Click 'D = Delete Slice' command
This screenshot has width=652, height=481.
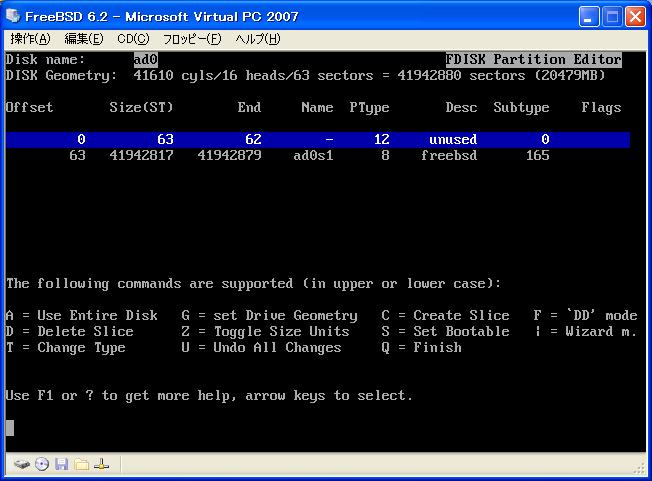point(70,331)
